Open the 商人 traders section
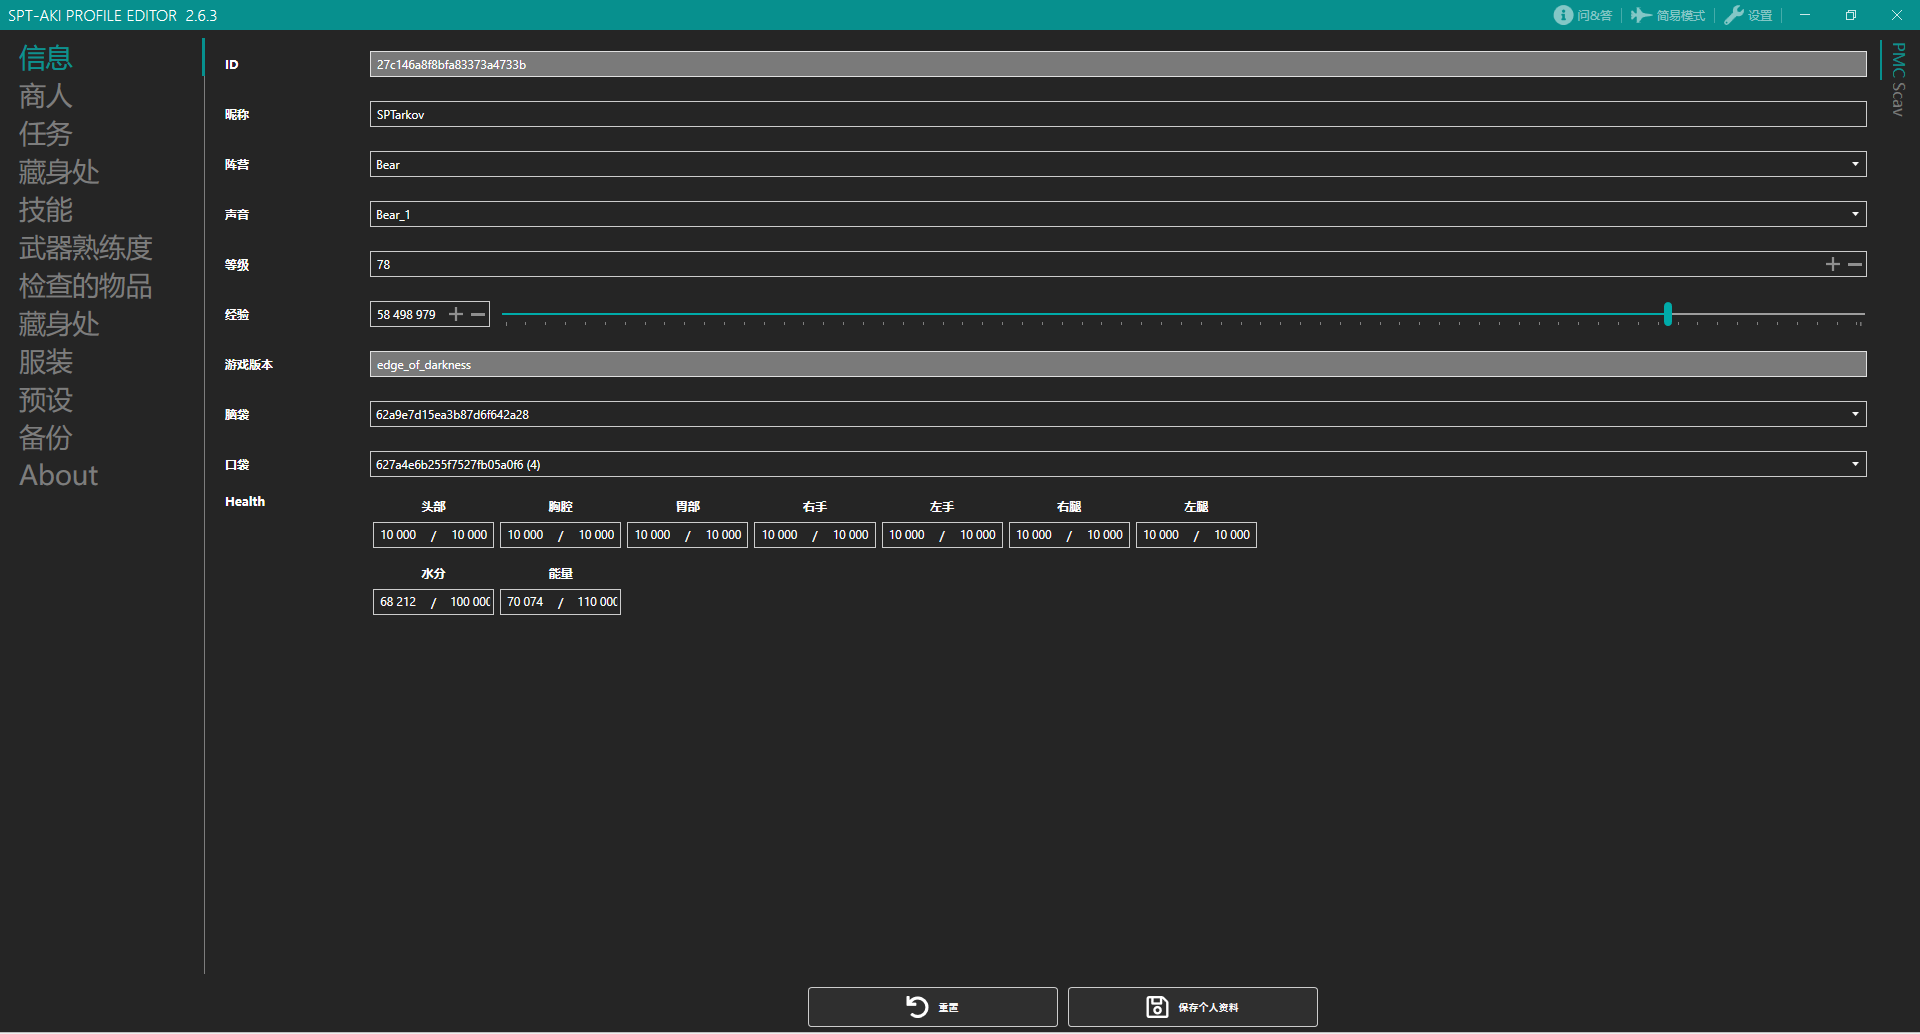The height and width of the screenshot is (1034, 1920). point(46,96)
